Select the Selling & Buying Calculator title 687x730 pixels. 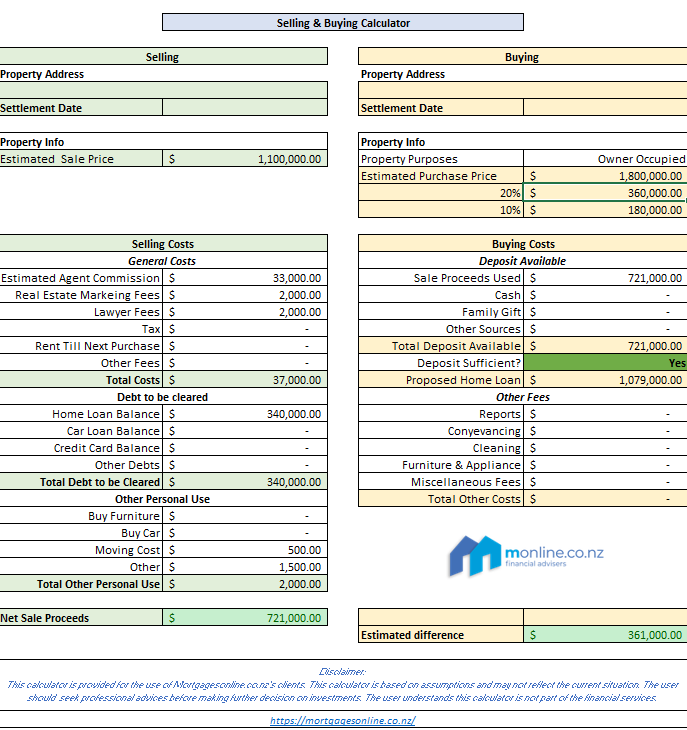343,23
